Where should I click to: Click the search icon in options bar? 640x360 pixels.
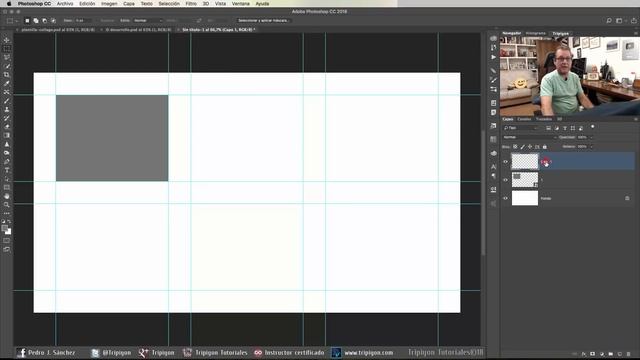(x=609, y=20)
